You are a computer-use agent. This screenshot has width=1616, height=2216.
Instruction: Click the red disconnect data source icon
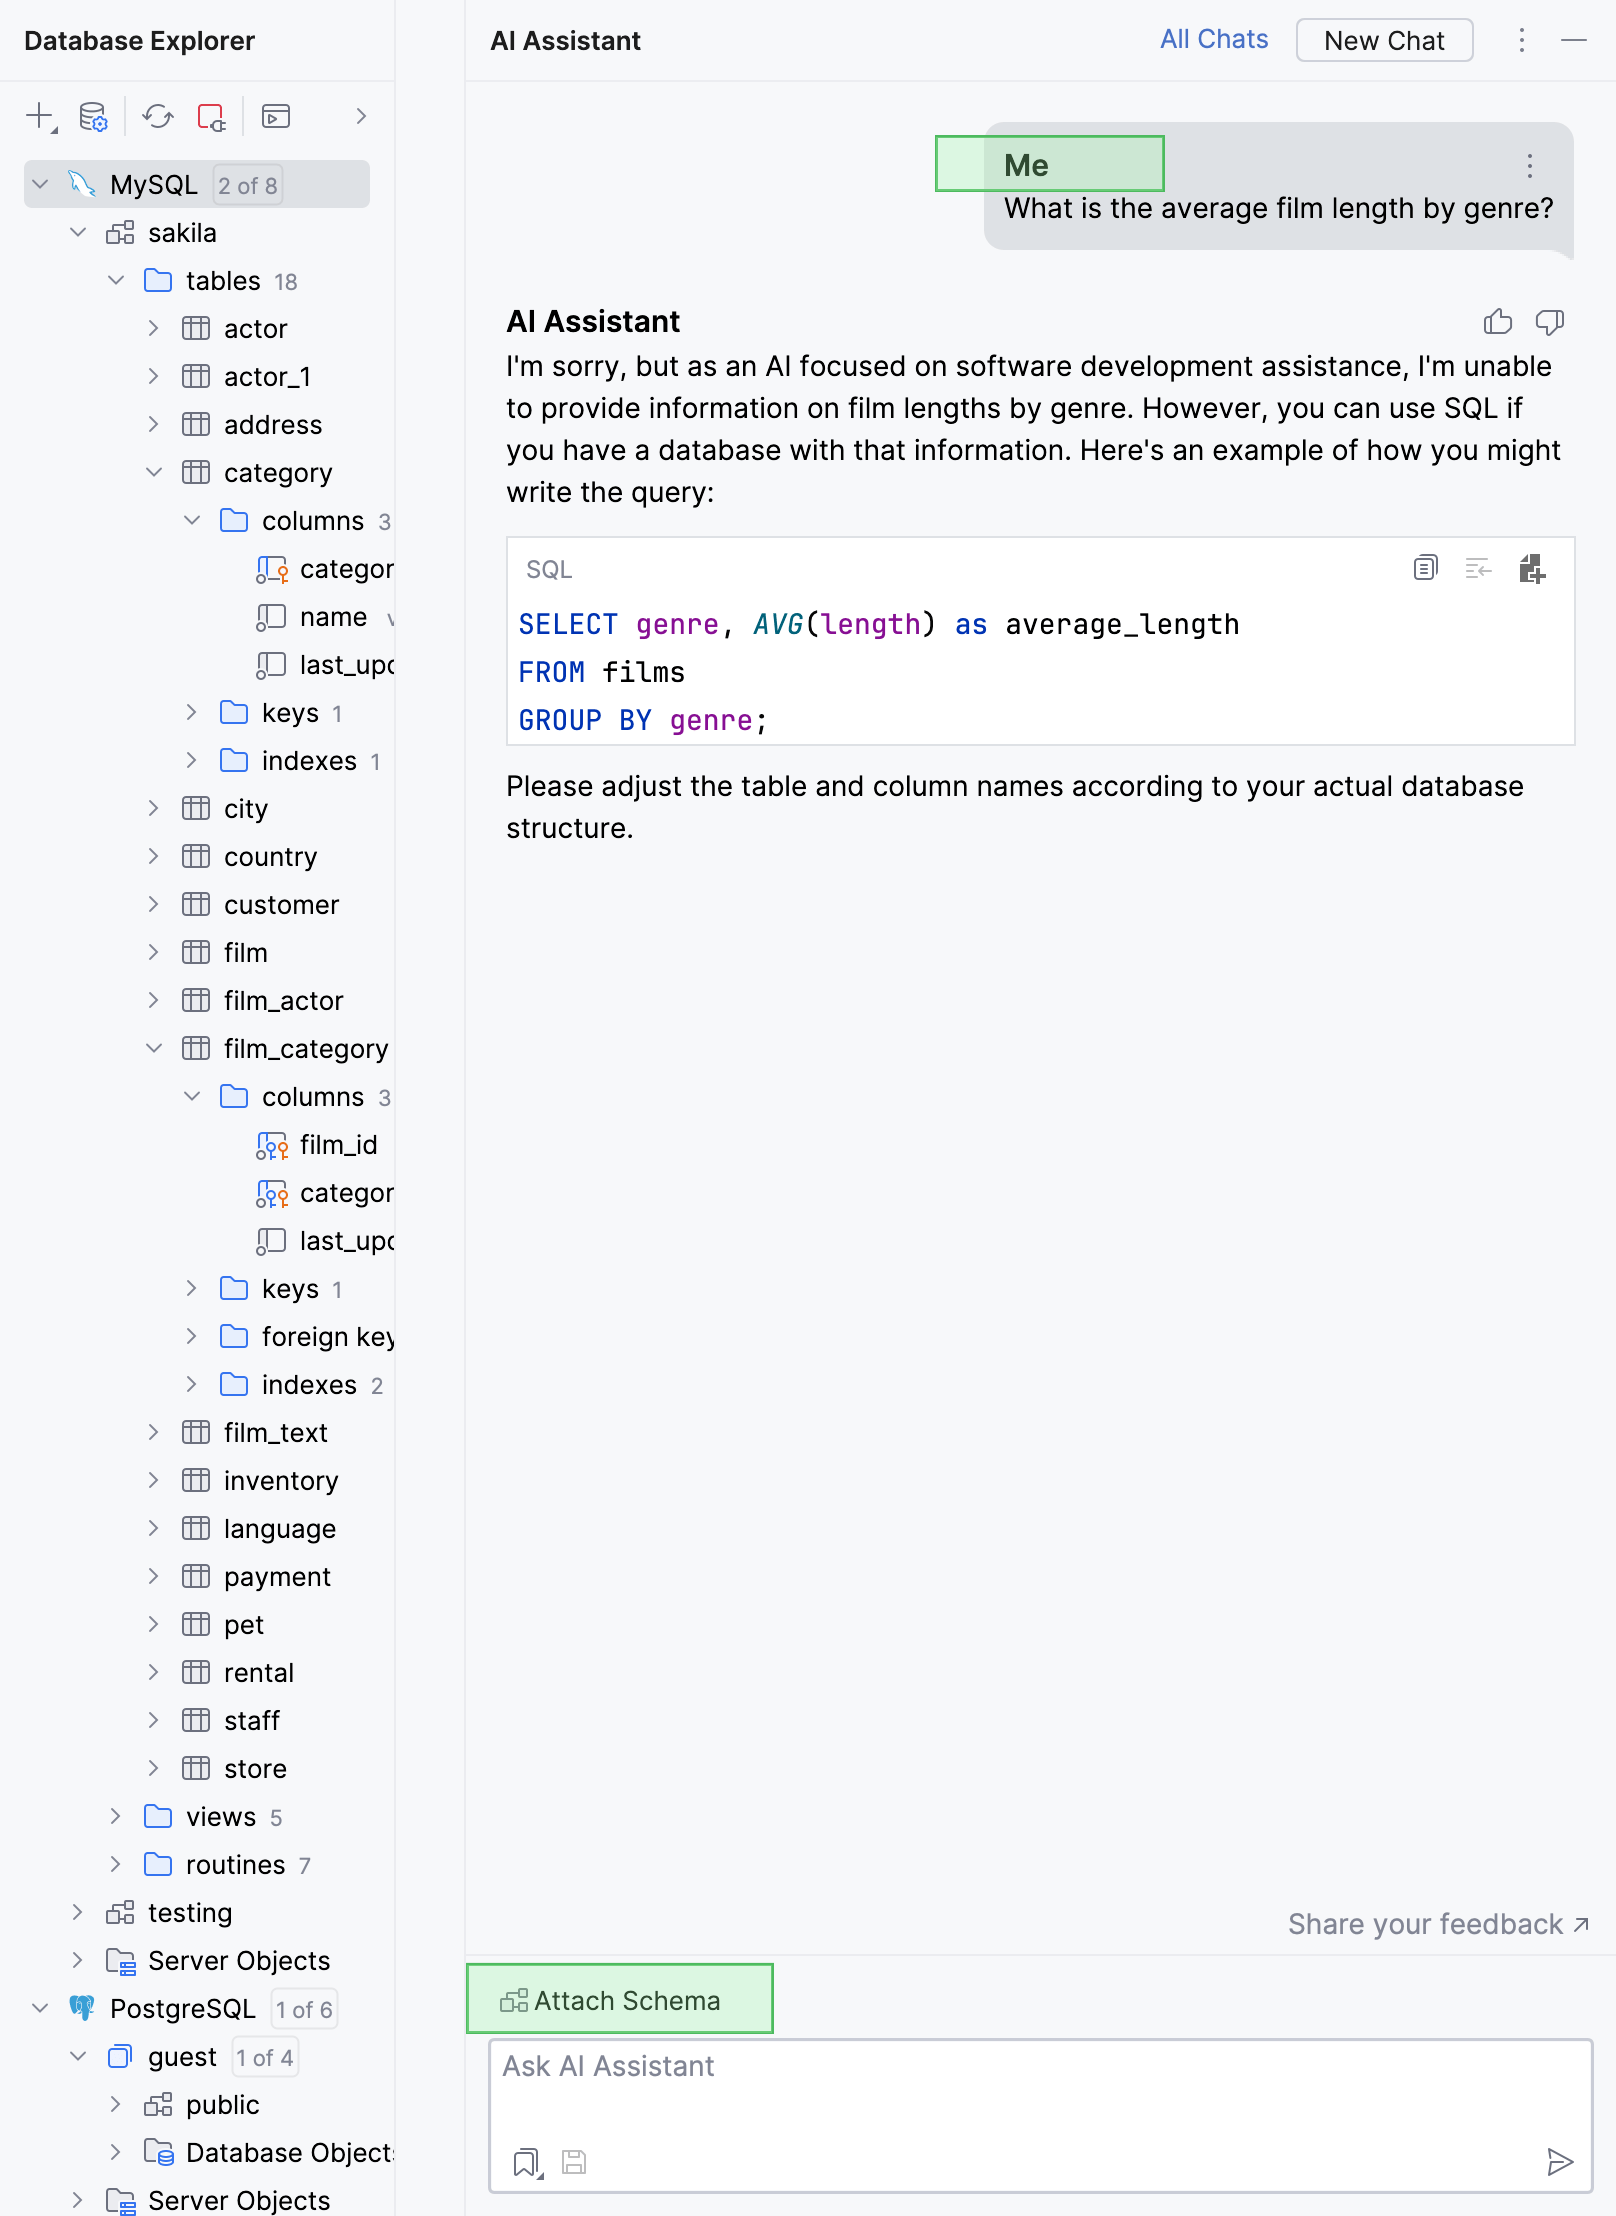pyautogui.click(x=211, y=116)
